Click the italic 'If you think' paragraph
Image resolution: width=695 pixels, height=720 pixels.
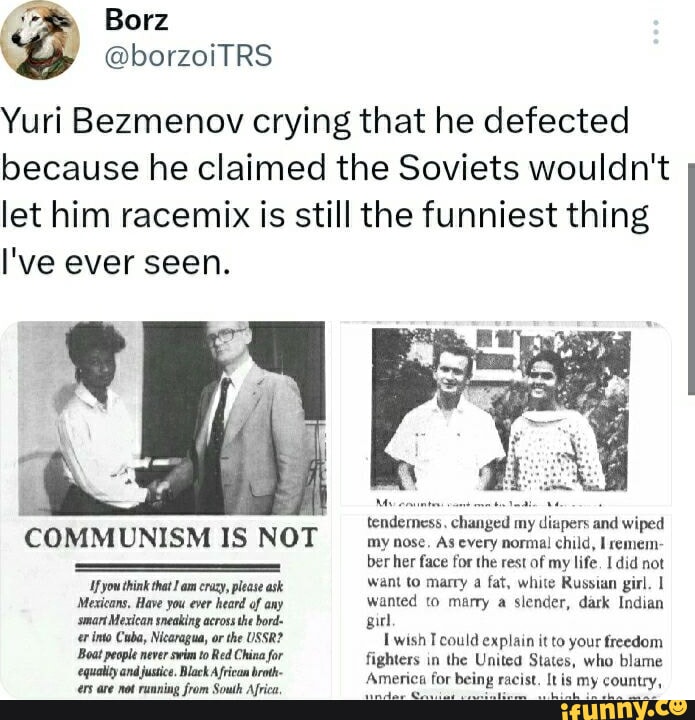tap(179, 638)
